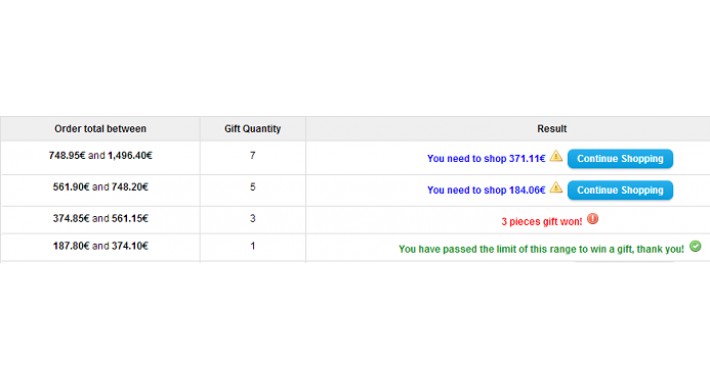Click Continue Shopping in the 7-gift row
This screenshot has height=380, width=710.
(x=620, y=159)
